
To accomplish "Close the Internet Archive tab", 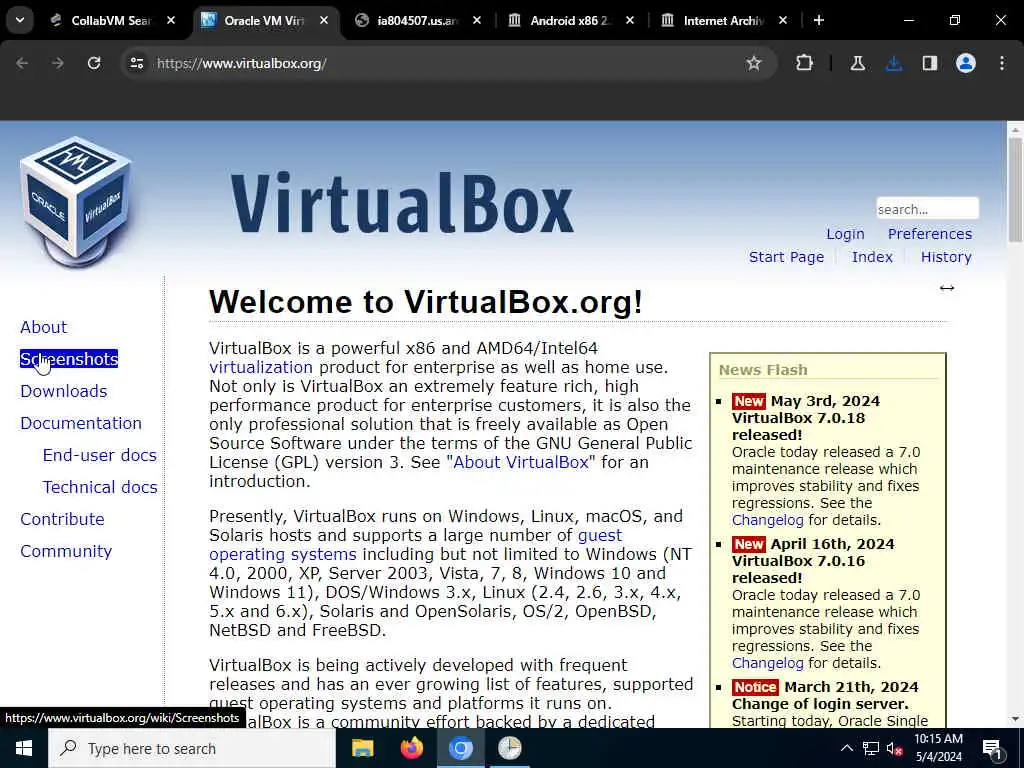I will [x=782, y=21].
